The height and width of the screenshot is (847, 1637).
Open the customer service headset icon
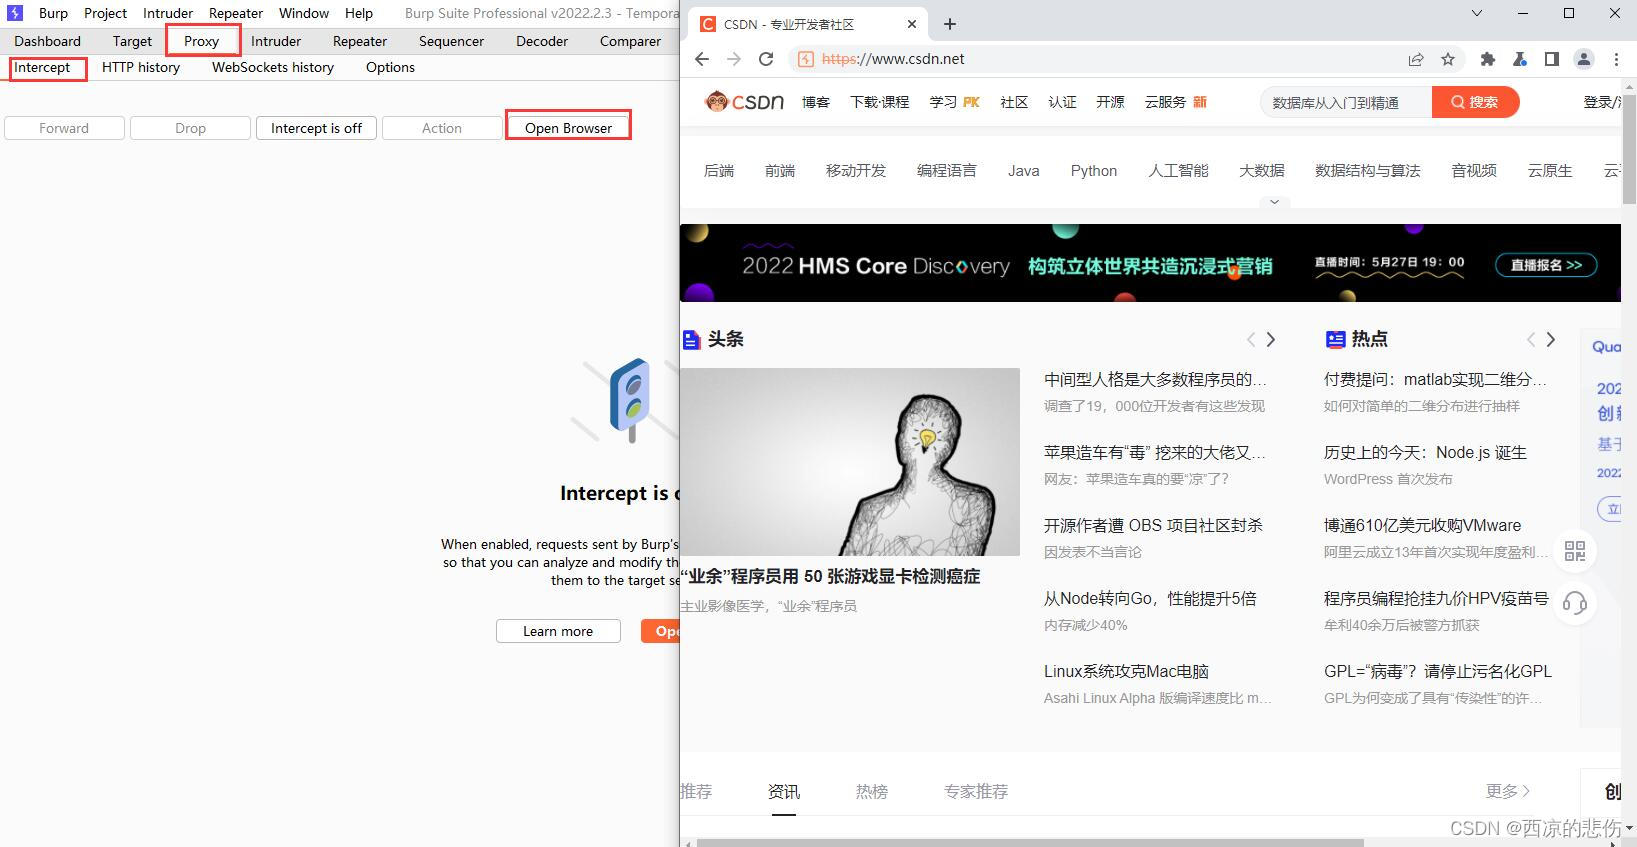click(1575, 603)
